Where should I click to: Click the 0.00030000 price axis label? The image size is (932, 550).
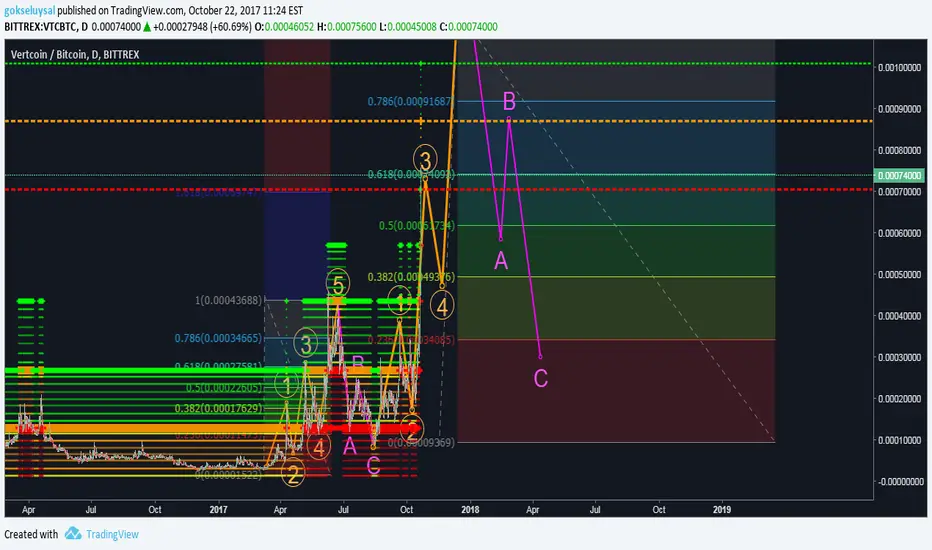(899, 357)
